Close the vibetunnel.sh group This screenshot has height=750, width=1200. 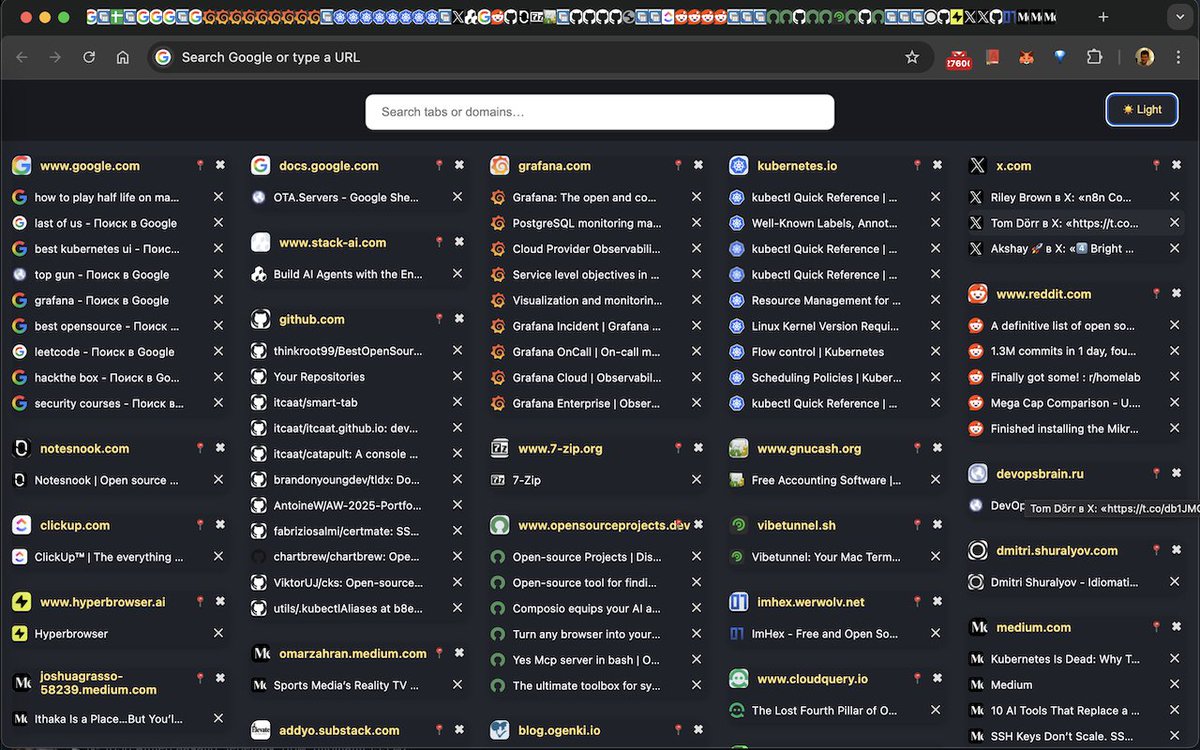pos(937,525)
